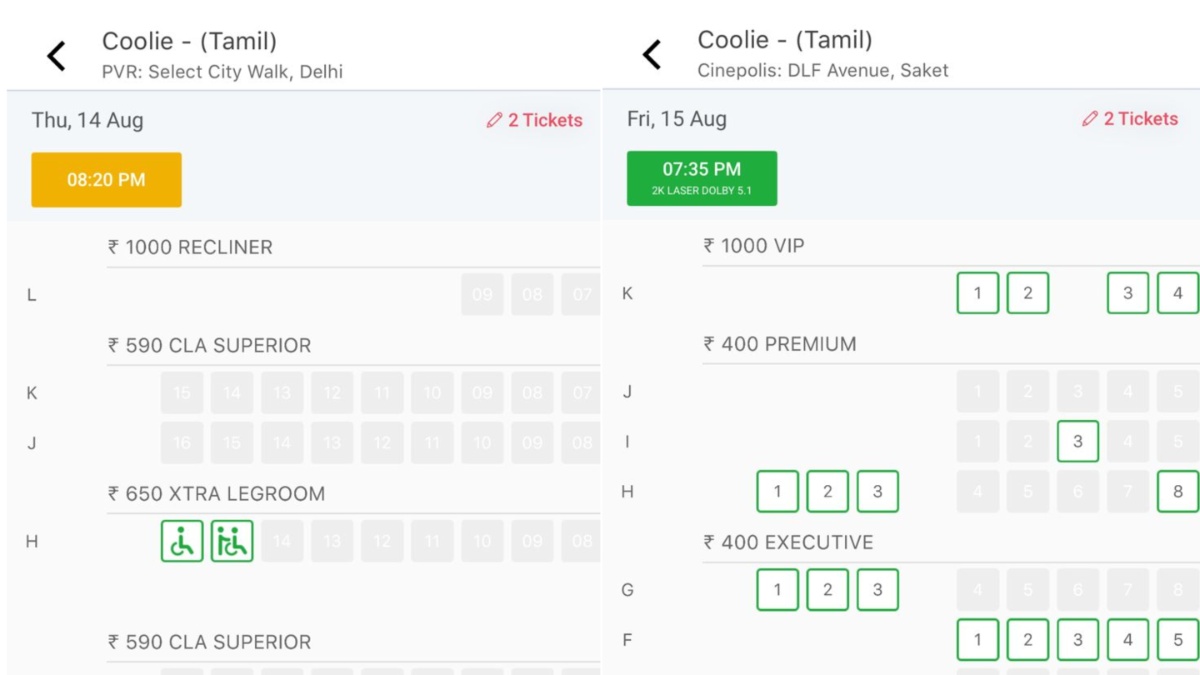Select Premium seat H1
This screenshot has width=1200, height=675.
[777, 491]
